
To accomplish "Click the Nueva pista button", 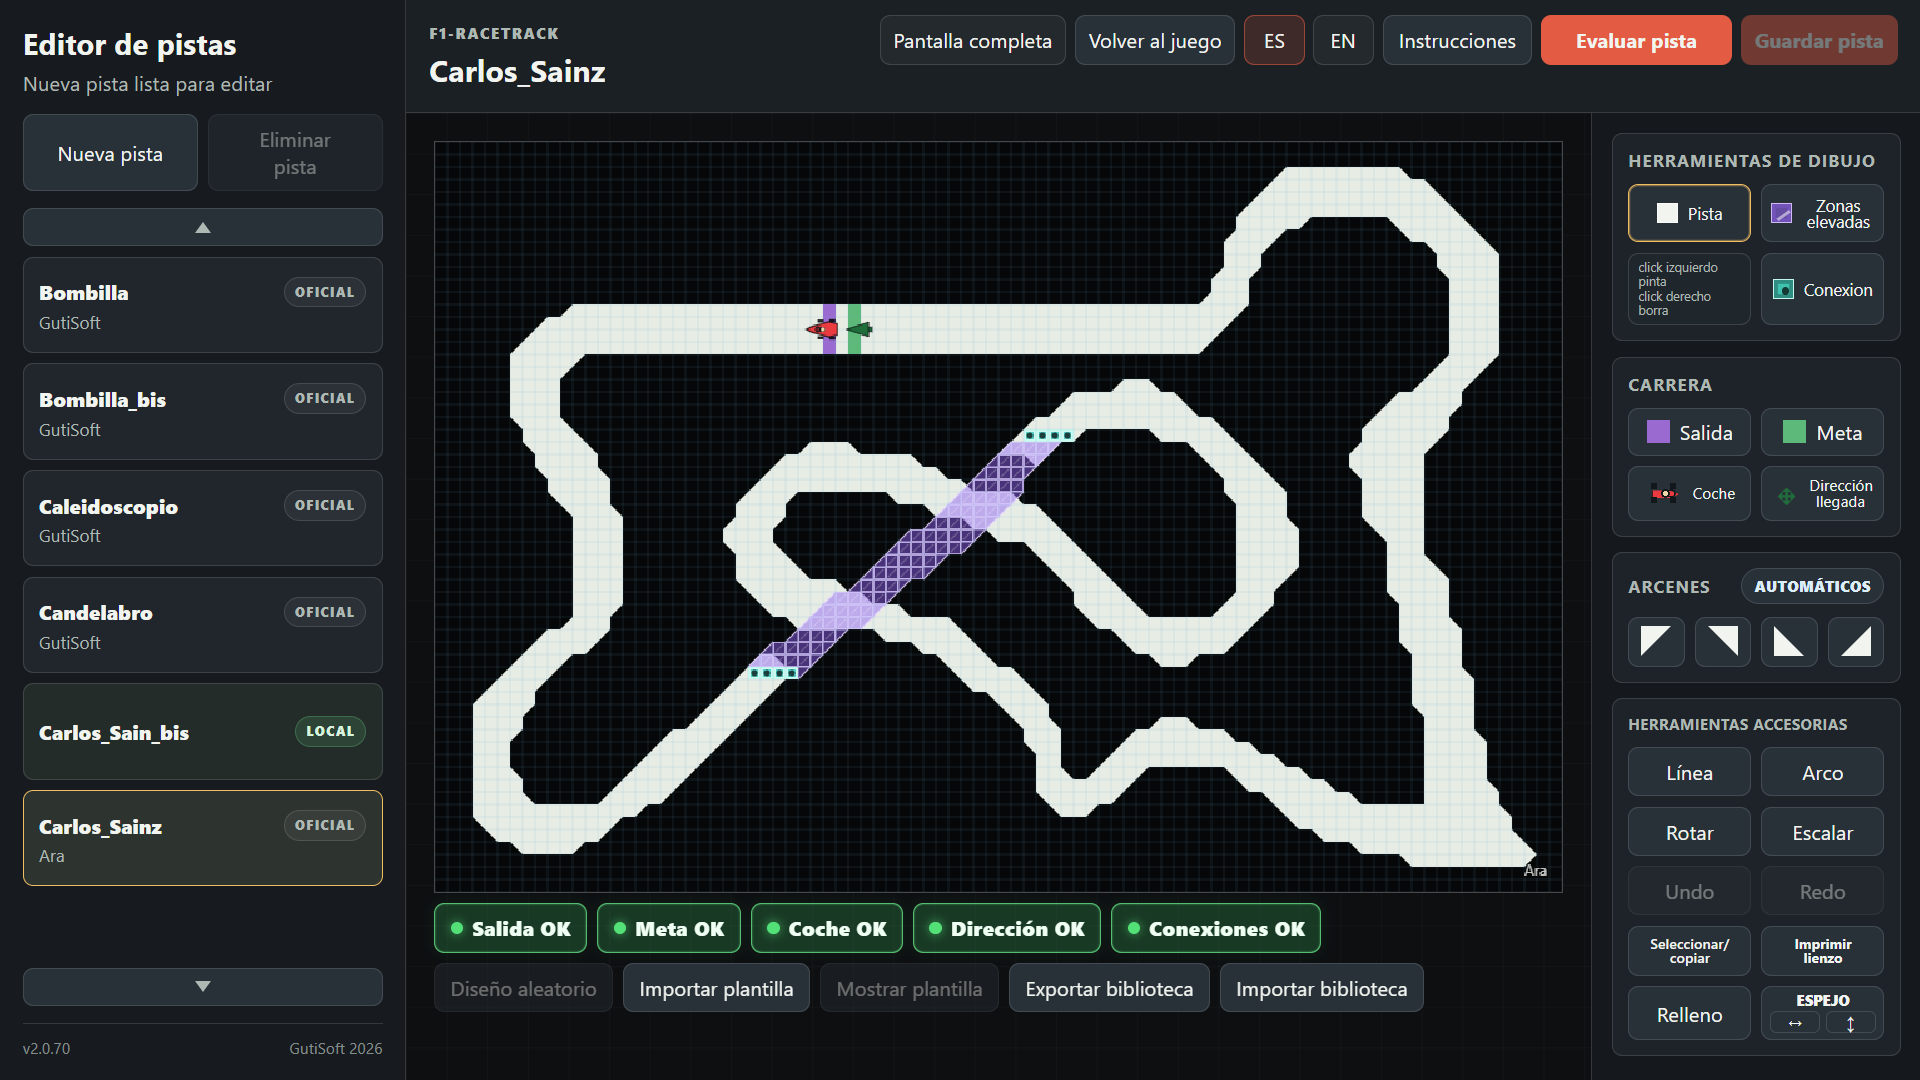I will 110,153.
